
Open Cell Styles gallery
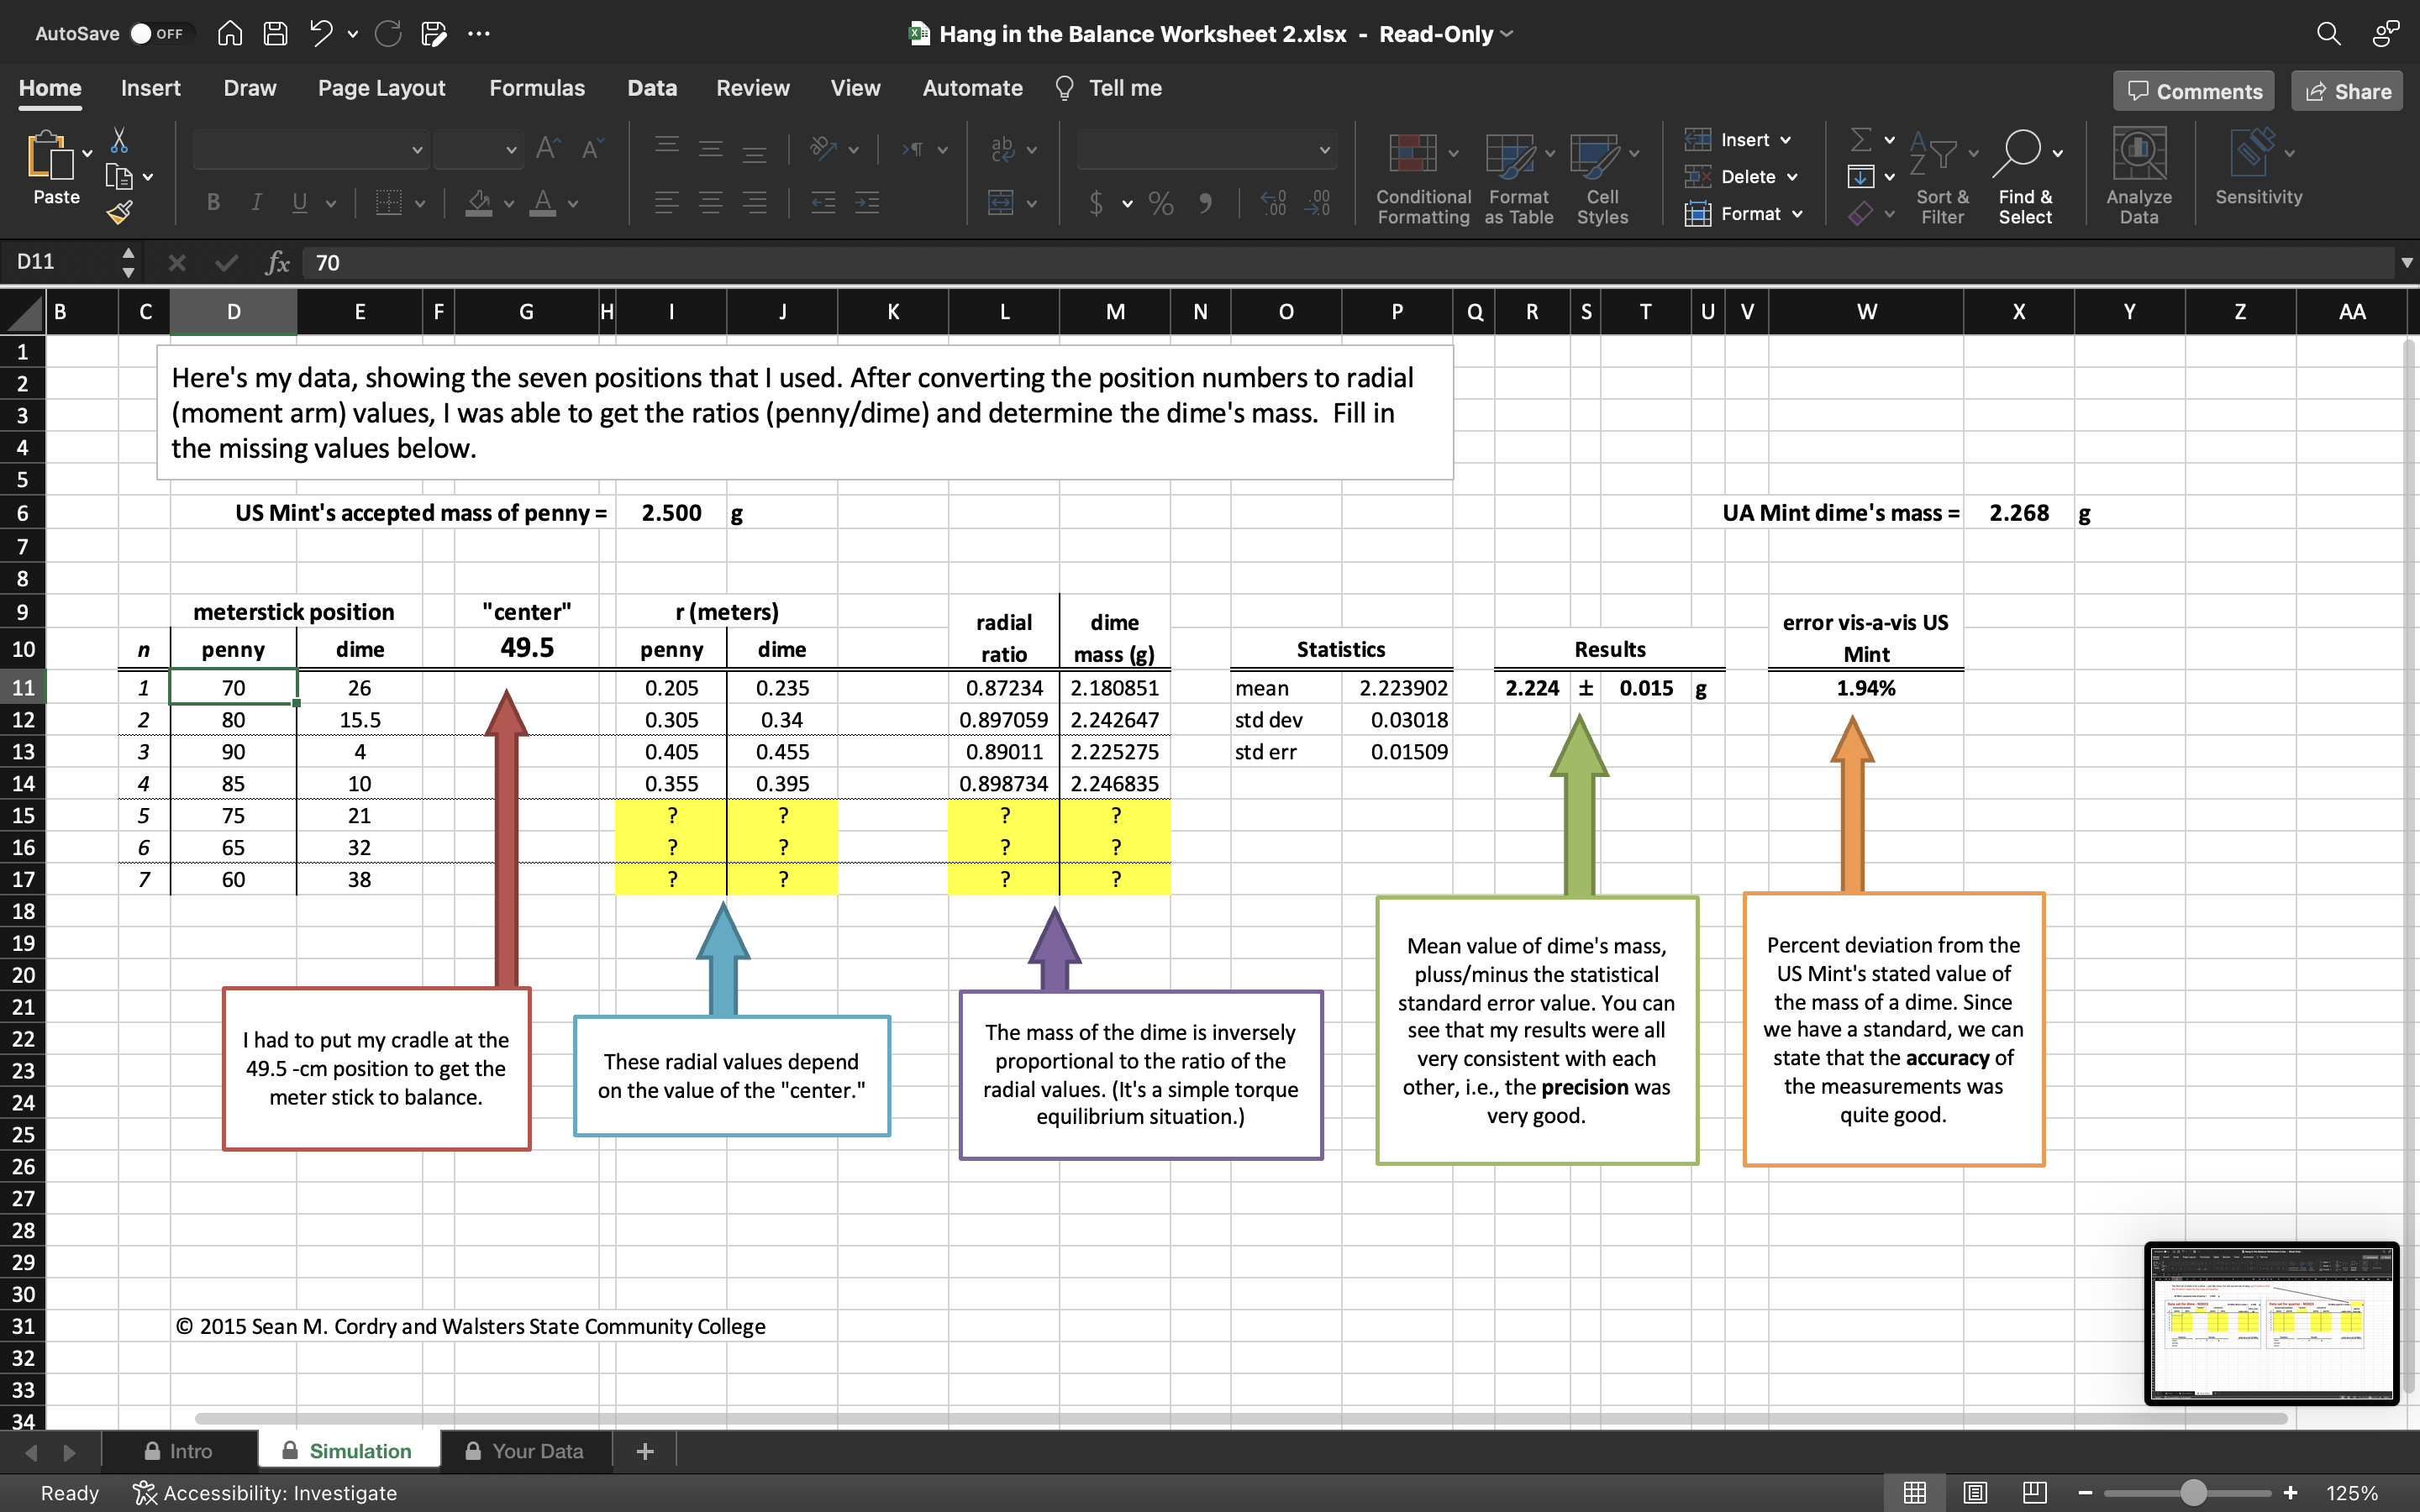click(x=1601, y=178)
